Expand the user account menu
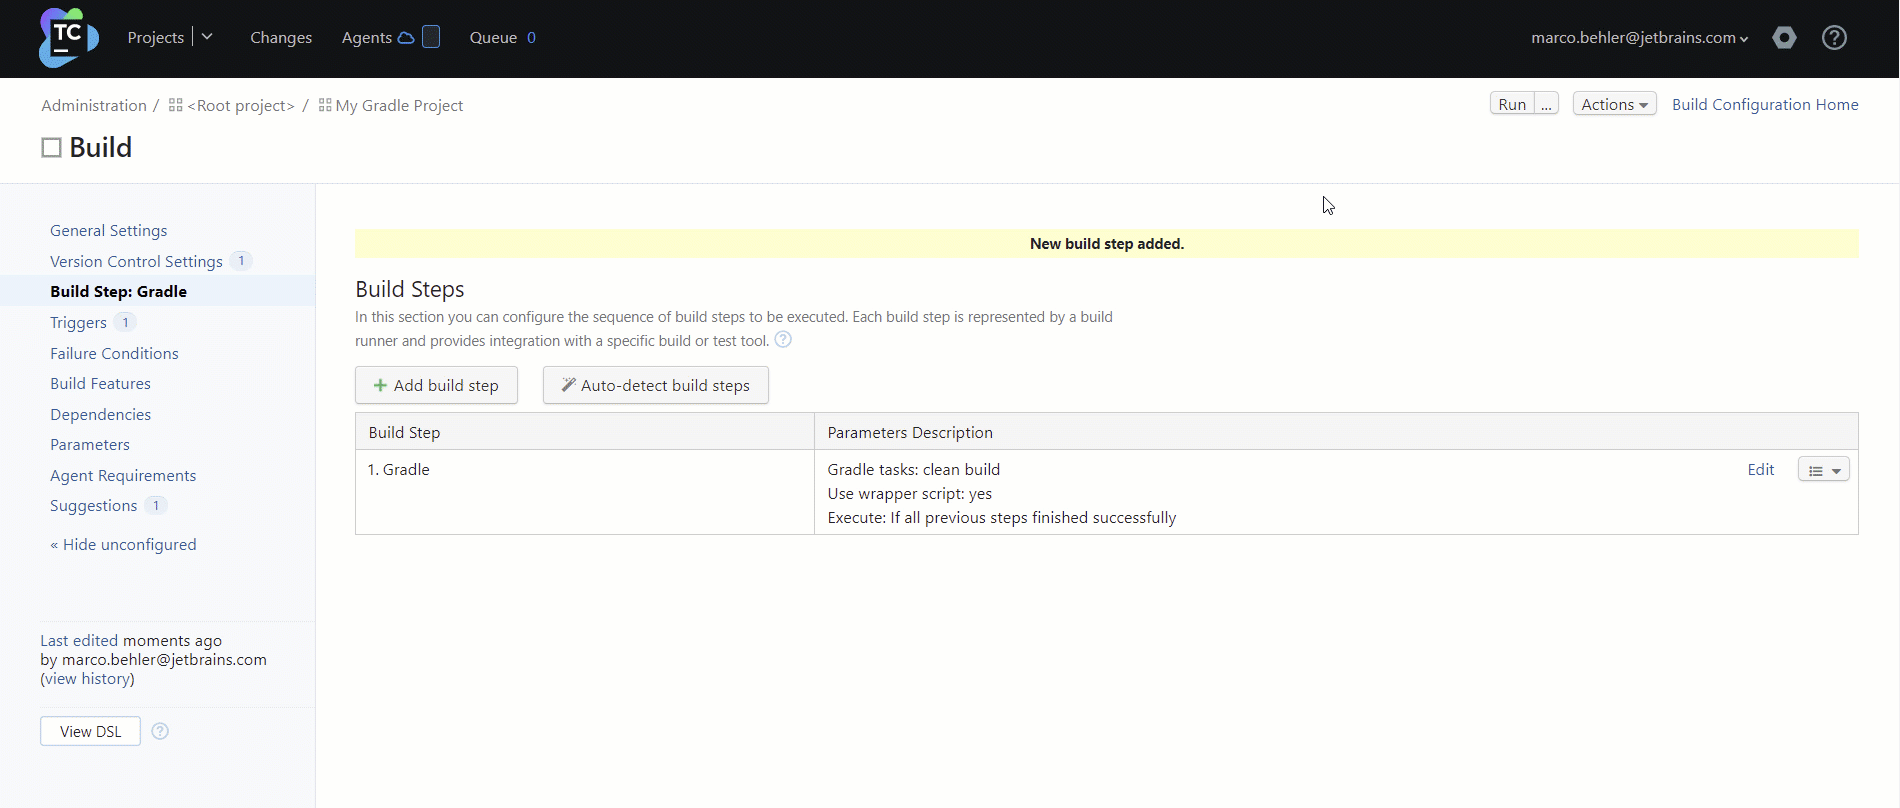 (1639, 38)
